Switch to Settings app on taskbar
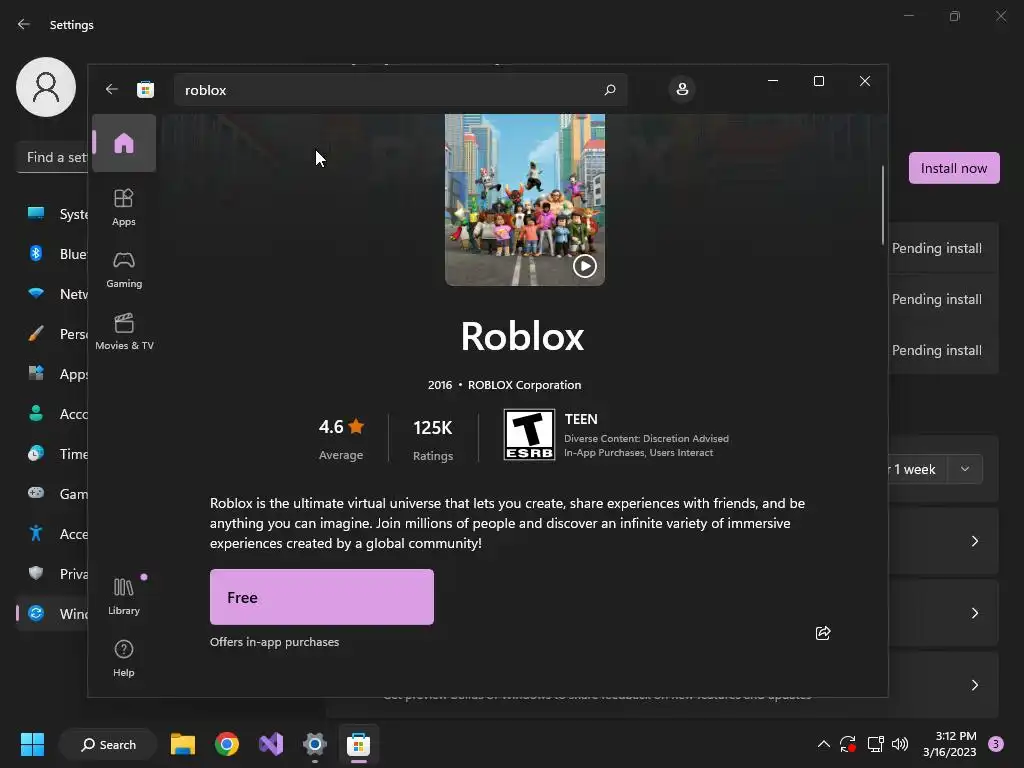1024x768 pixels. pos(315,744)
